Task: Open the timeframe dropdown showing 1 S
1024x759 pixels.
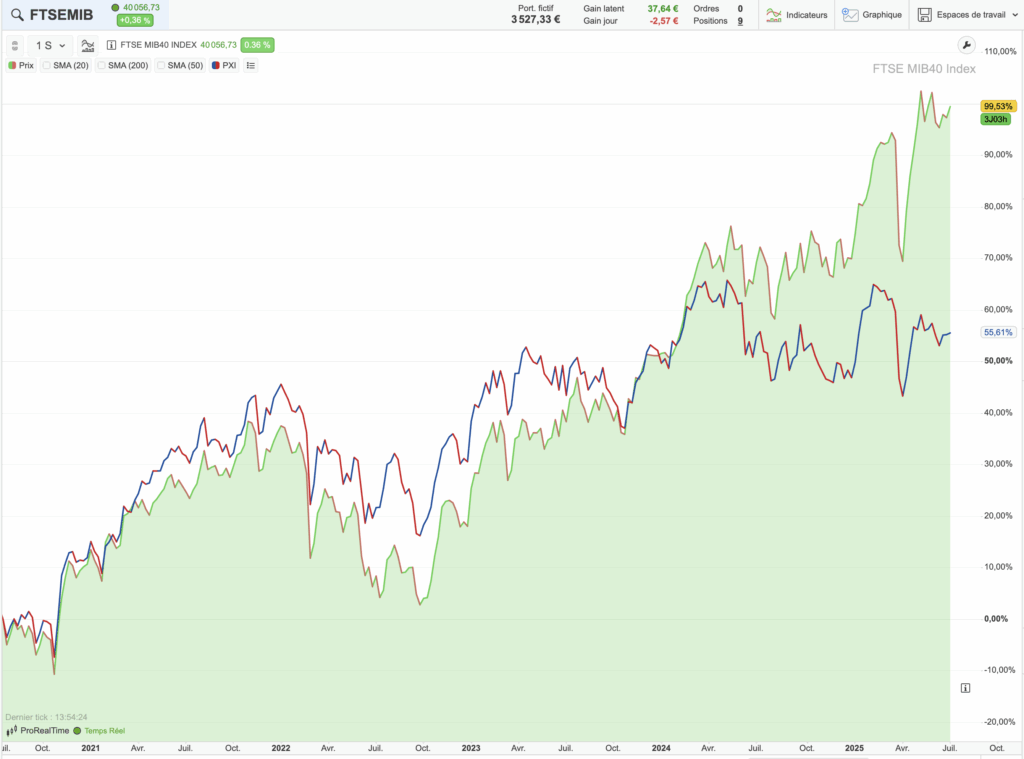Action: (50, 46)
